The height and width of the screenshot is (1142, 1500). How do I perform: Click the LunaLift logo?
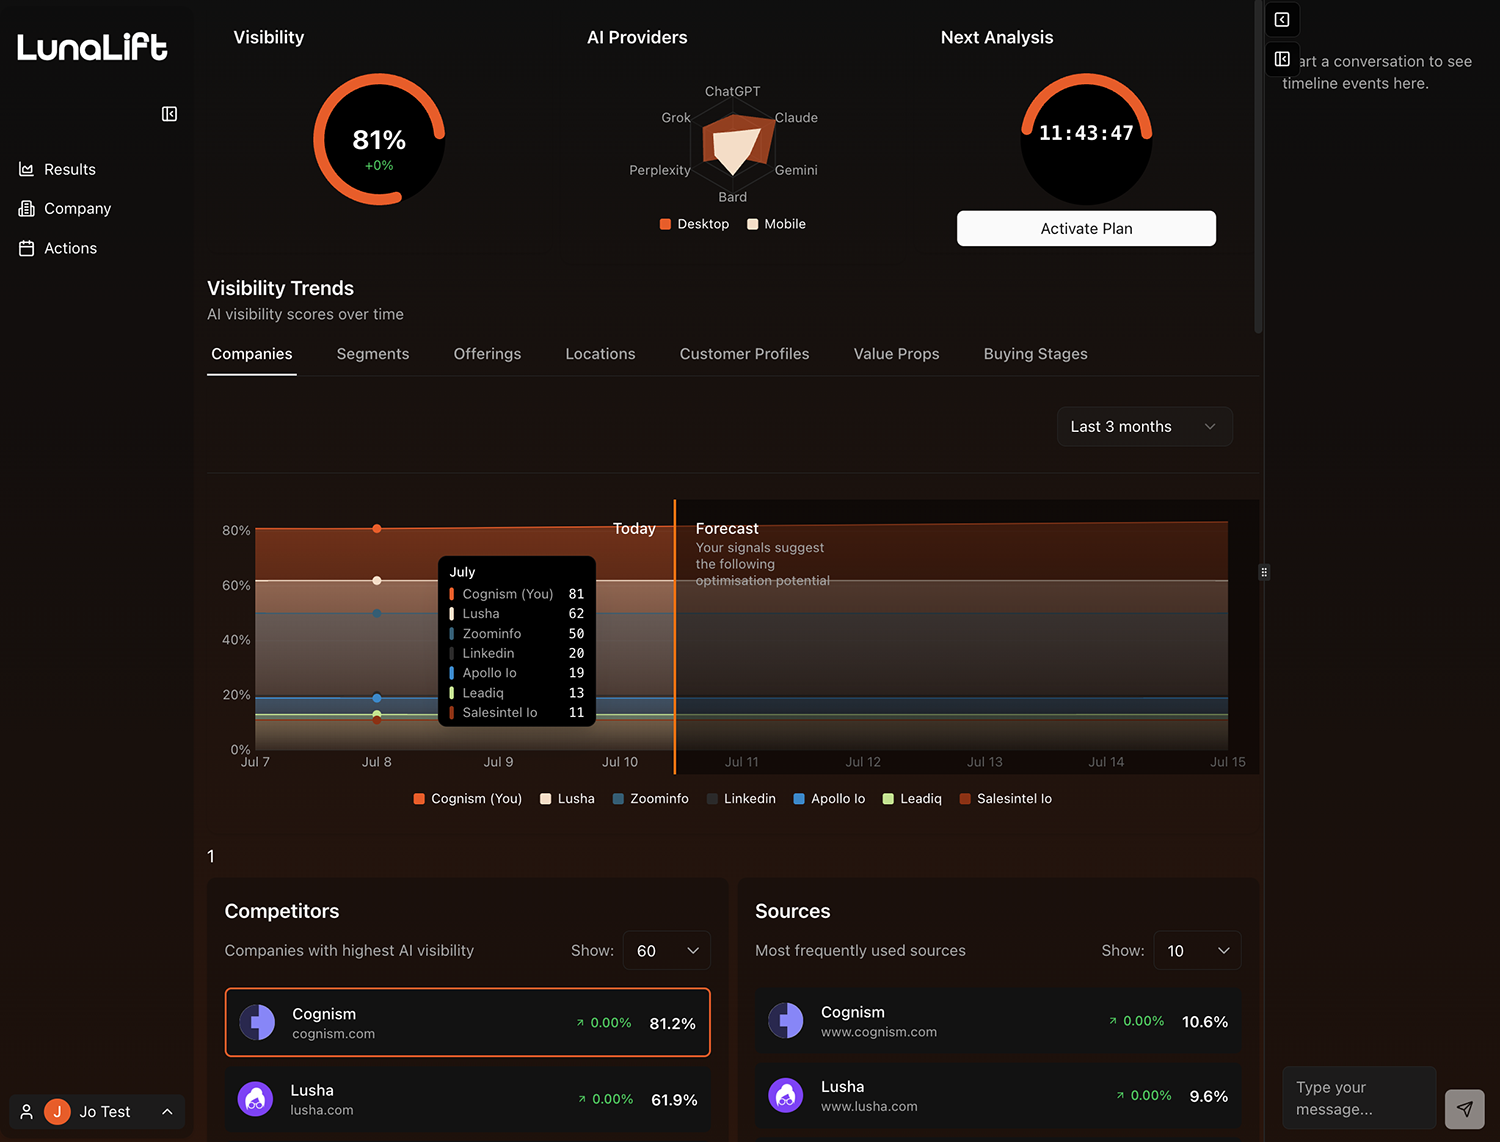[92, 47]
